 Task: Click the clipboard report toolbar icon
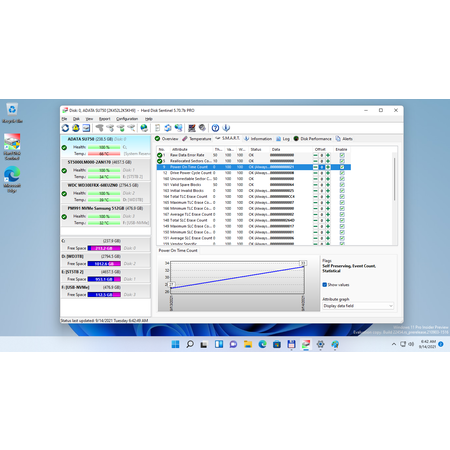coord(157,128)
